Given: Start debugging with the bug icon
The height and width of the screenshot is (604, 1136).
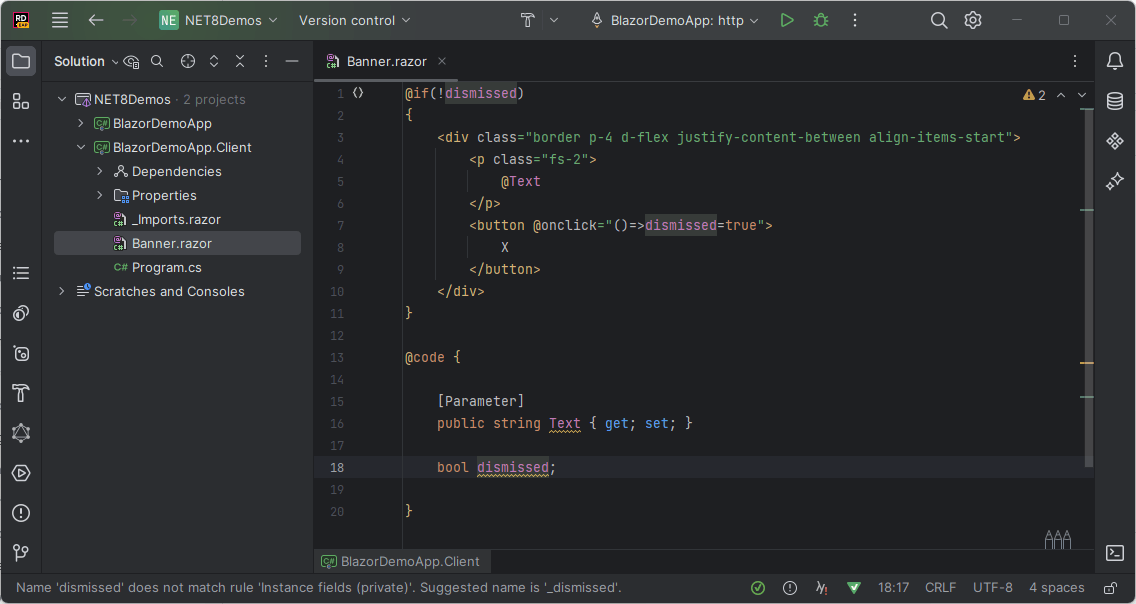Looking at the screenshot, I should click(x=821, y=20).
